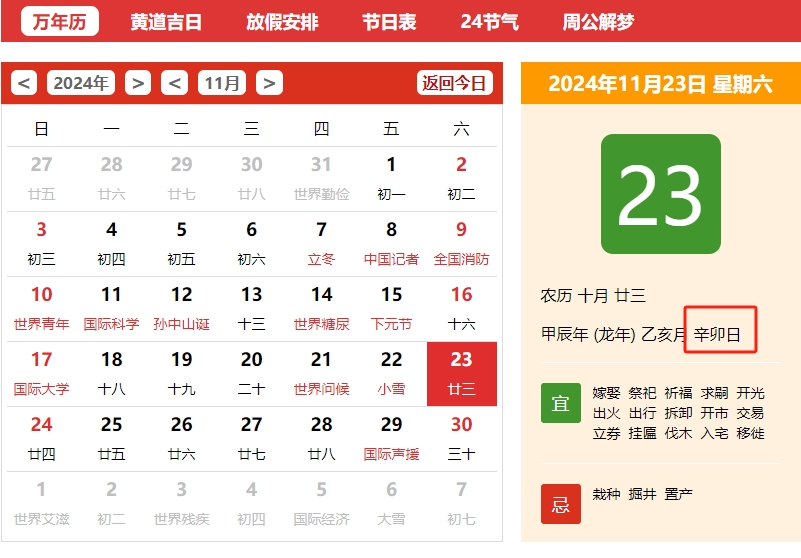Go to next year arrow

point(138,83)
